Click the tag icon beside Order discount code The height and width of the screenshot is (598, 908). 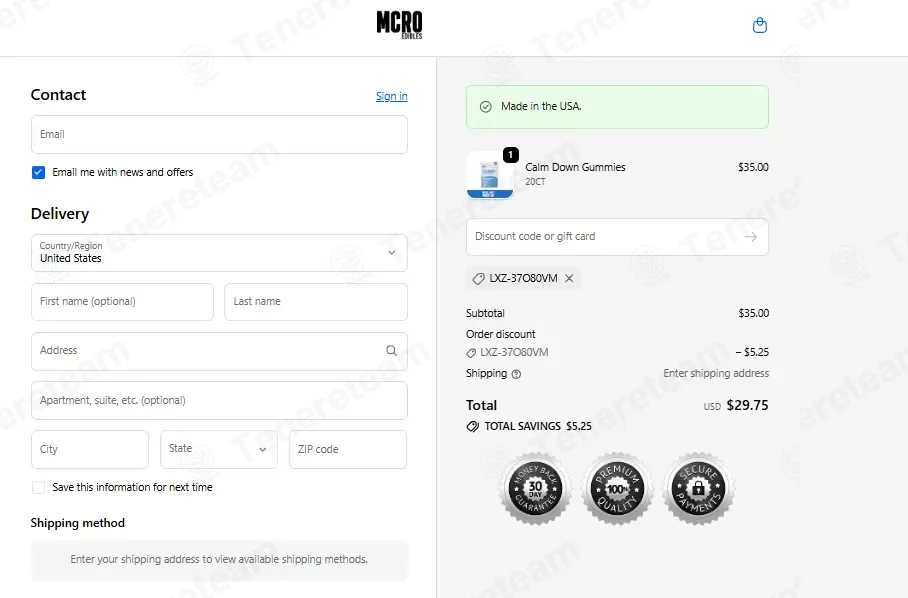(471, 353)
